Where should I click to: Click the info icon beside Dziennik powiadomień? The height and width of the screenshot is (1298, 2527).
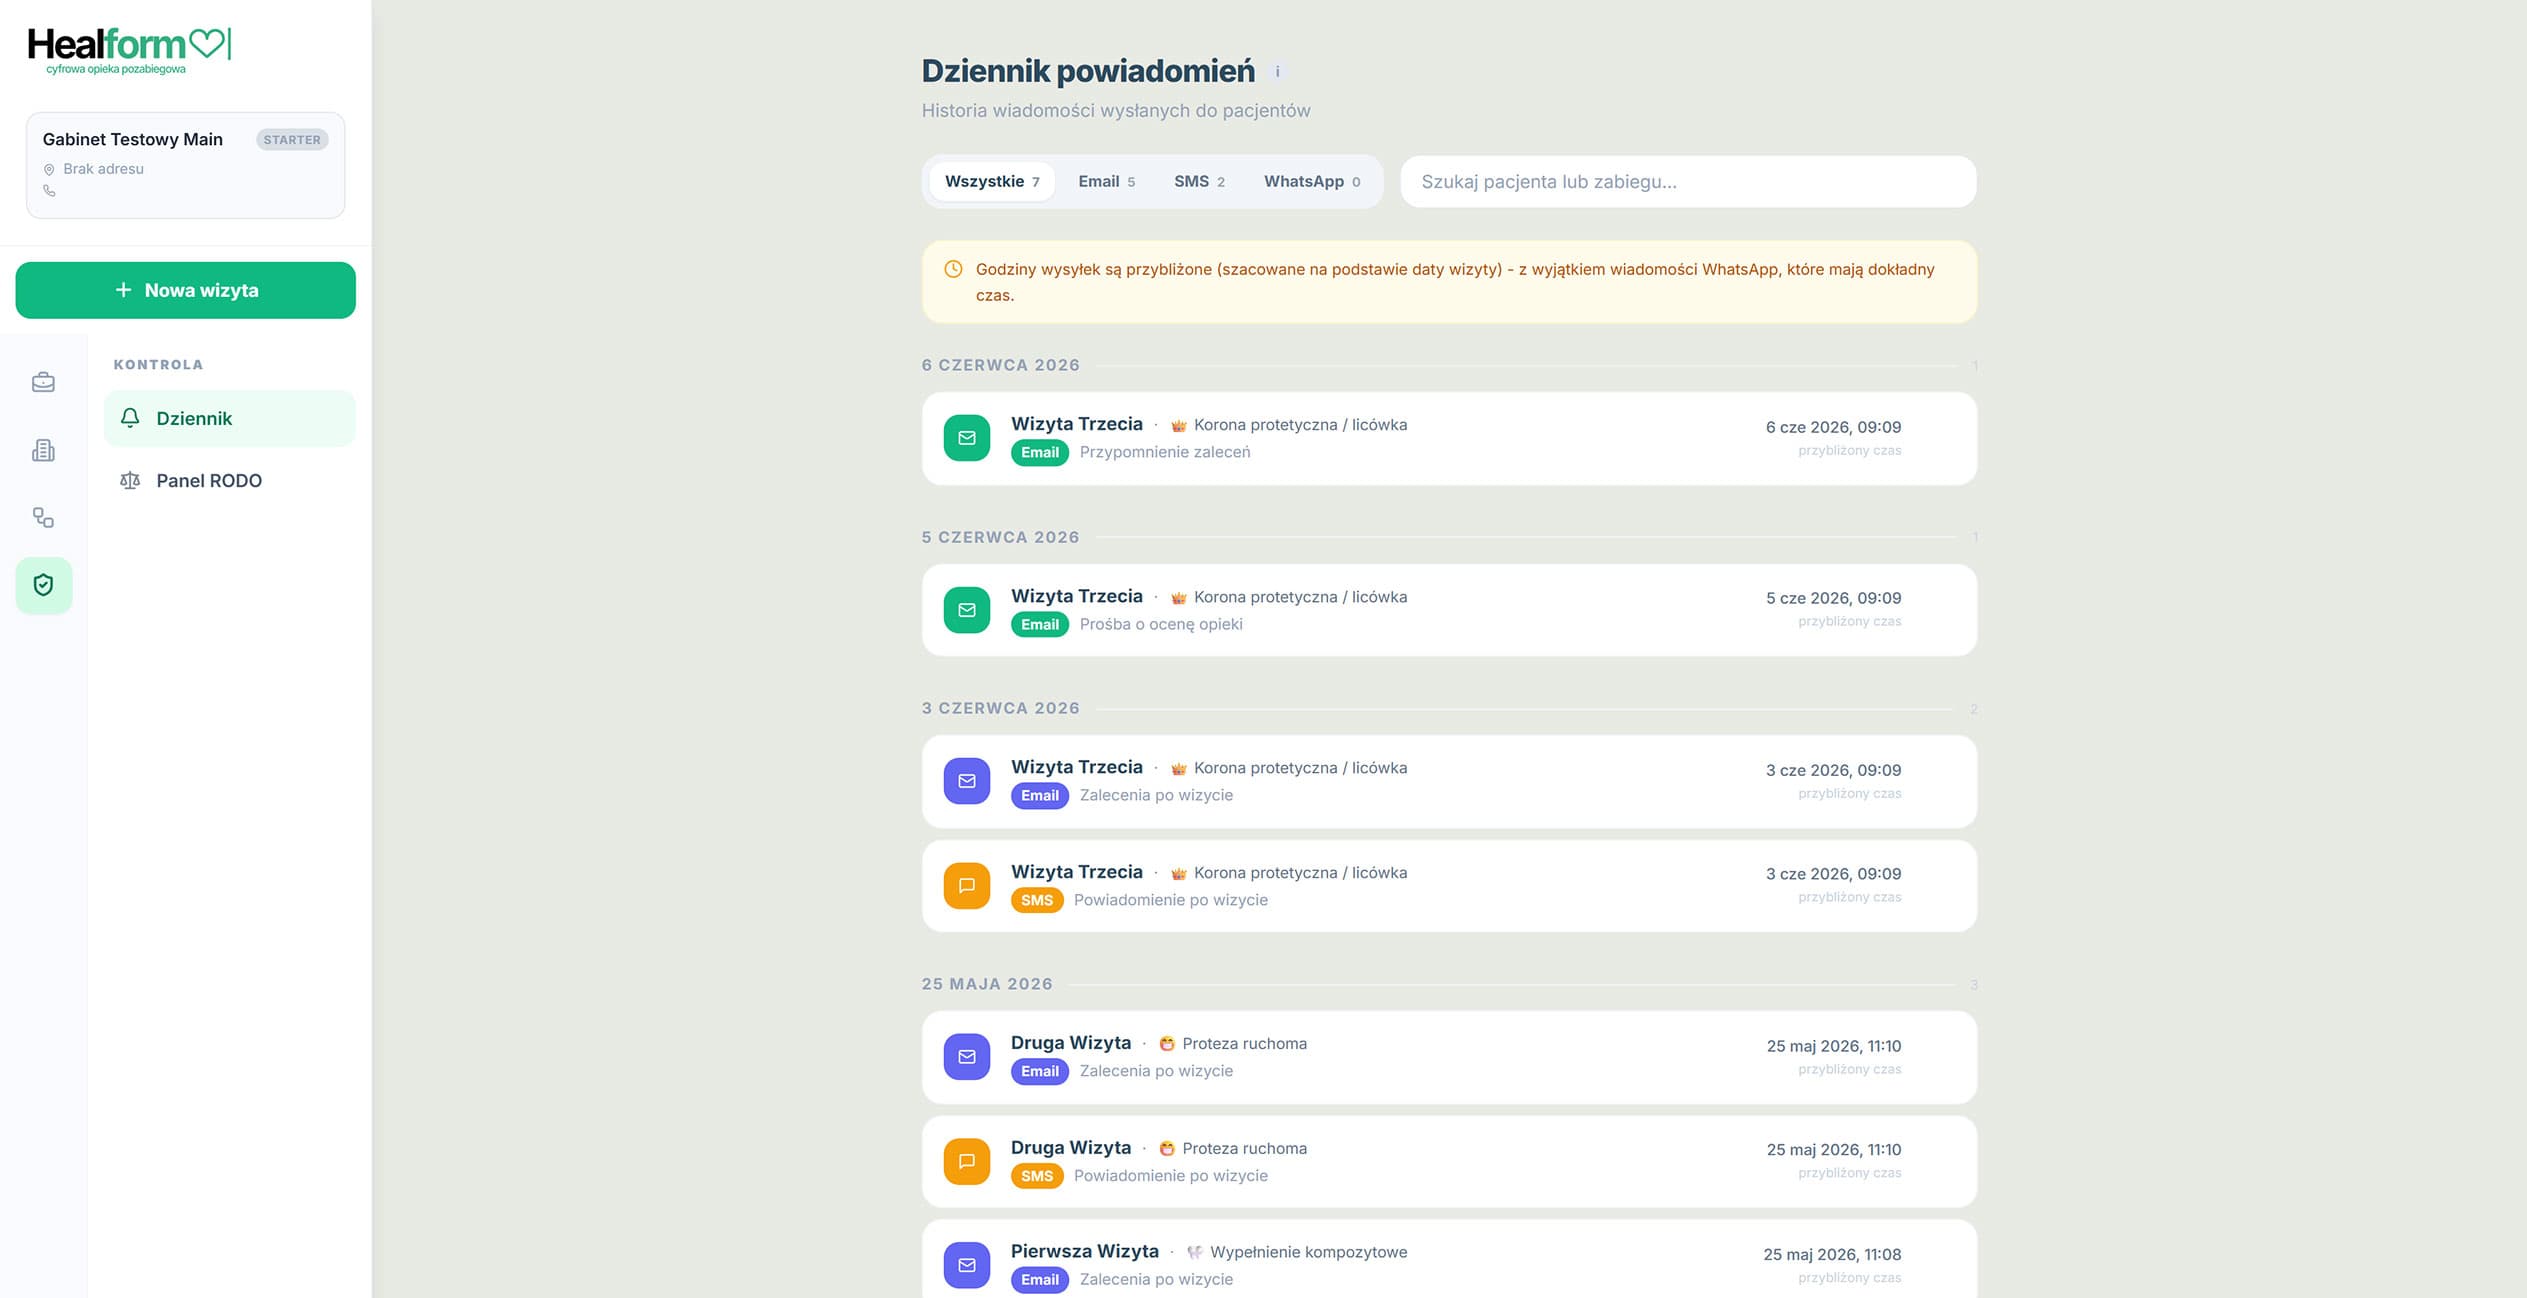click(1277, 72)
